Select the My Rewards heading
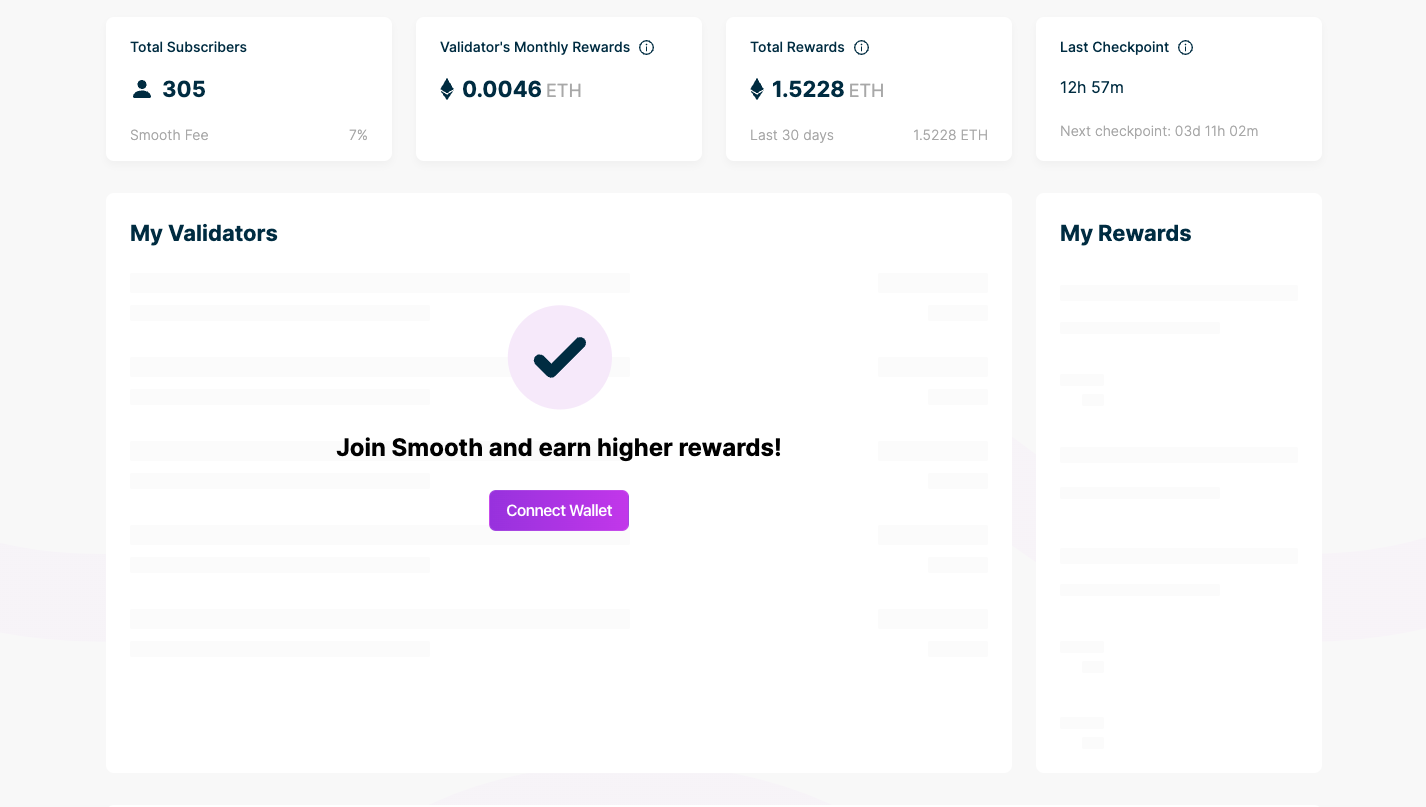Viewport: 1426px width, 807px height. pyautogui.click(x=1125, y=233)
